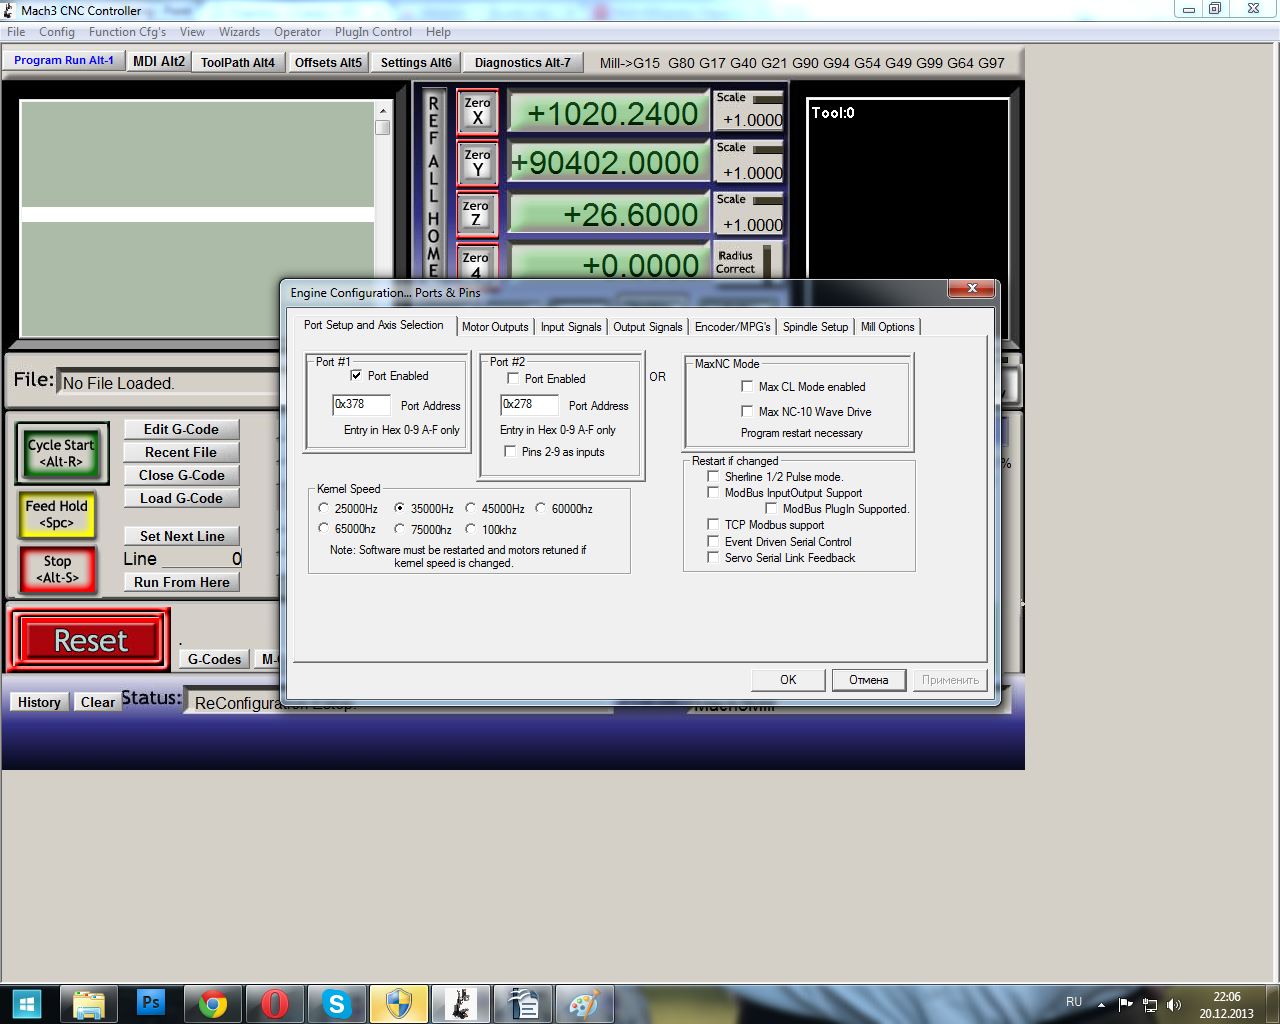Open File Explorer from the taskbar
This screenshot has width=1280, height=1024.
(x=89, y=1003)
